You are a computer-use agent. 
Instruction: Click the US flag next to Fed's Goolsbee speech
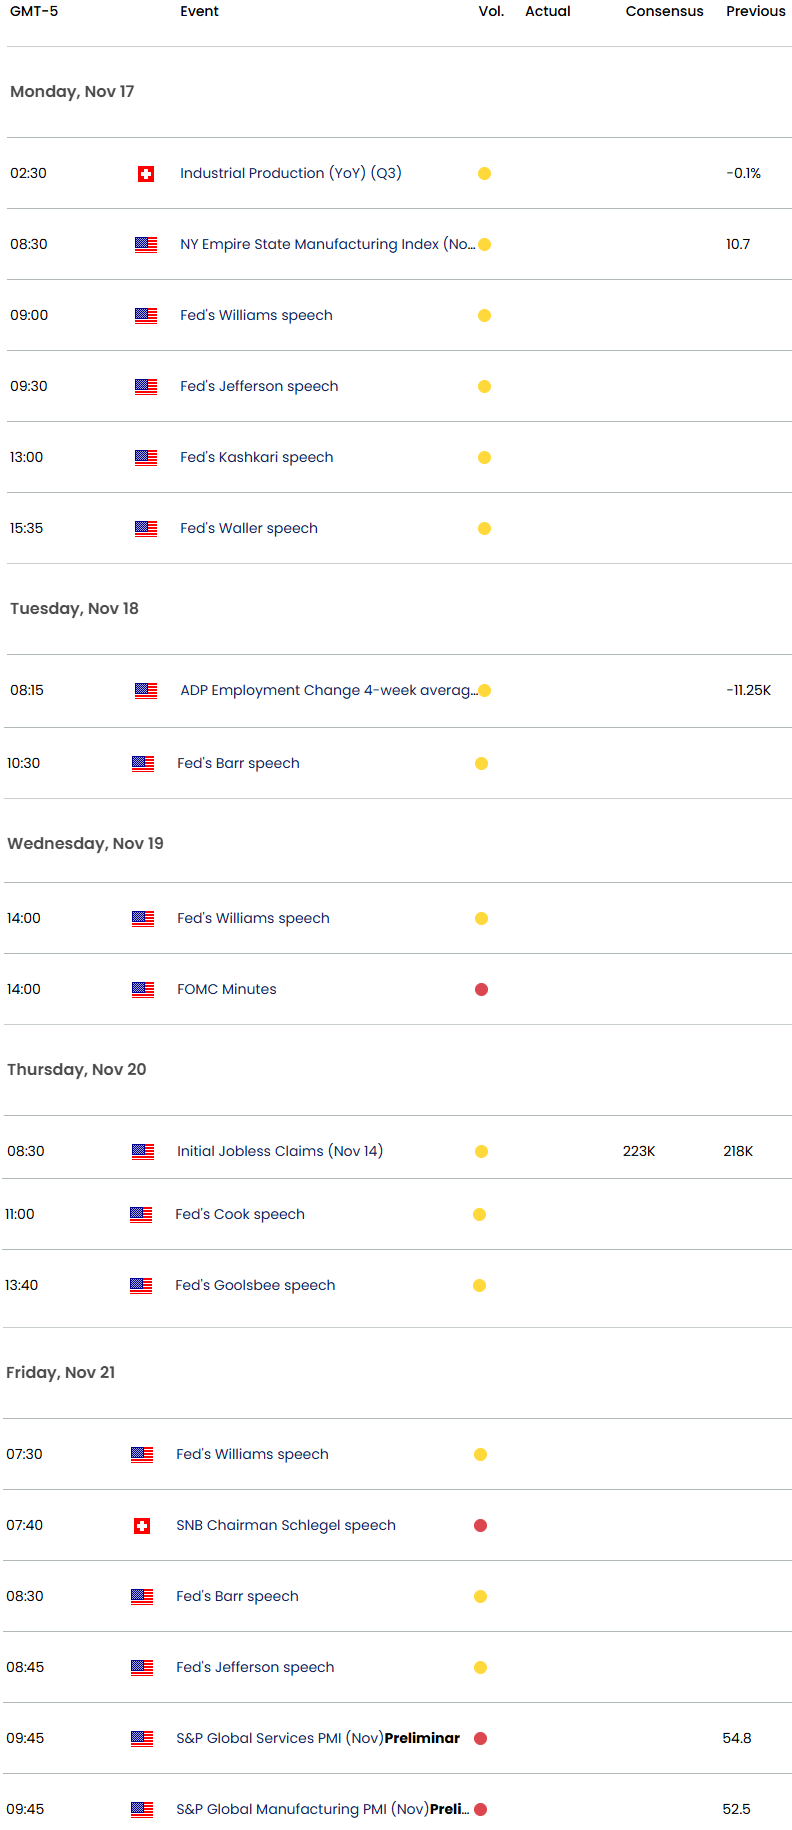tap(141, 1286)
